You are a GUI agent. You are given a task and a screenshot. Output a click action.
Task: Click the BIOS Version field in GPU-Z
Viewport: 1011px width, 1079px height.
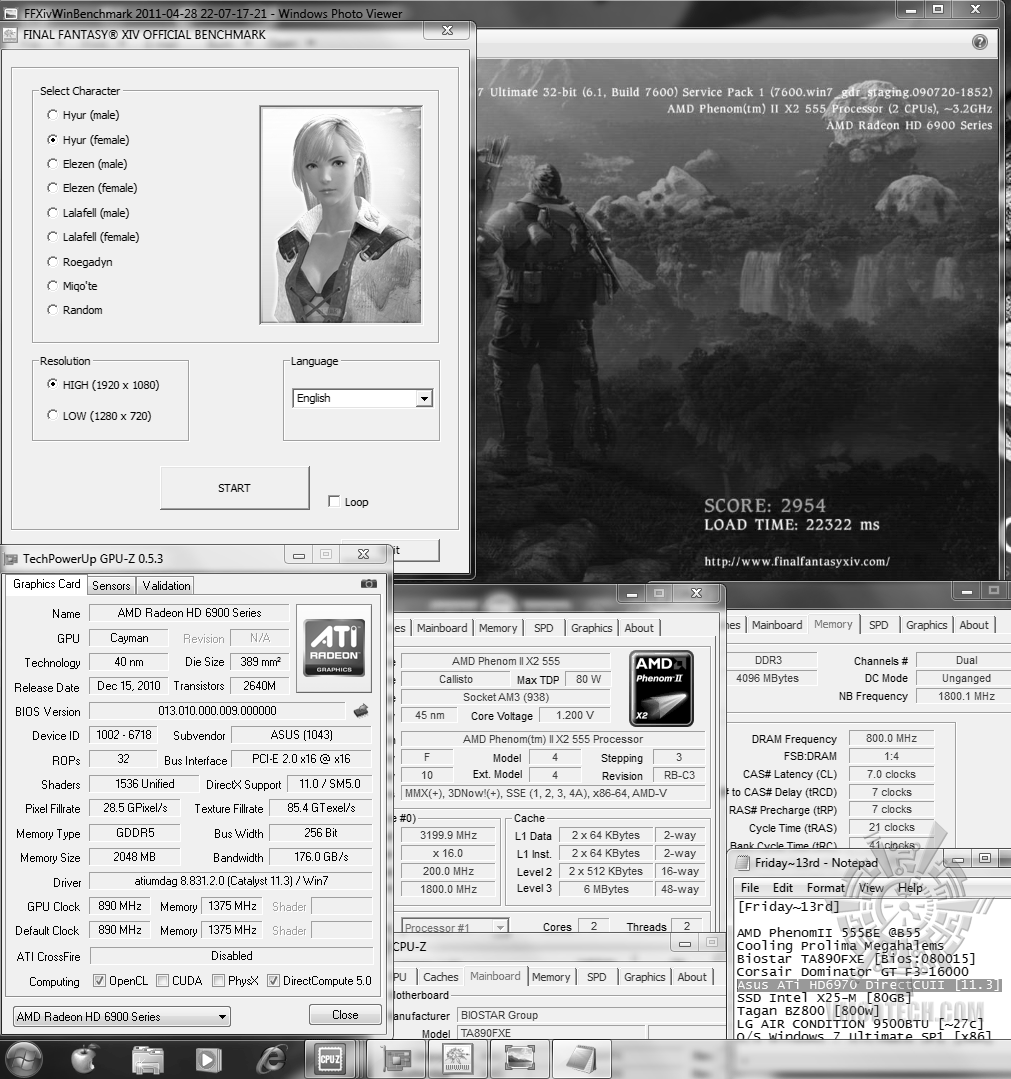217,711
